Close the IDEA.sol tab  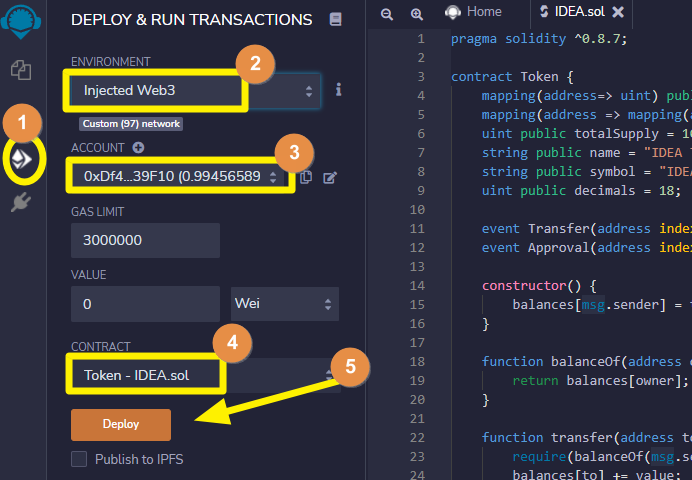(618, 12)
